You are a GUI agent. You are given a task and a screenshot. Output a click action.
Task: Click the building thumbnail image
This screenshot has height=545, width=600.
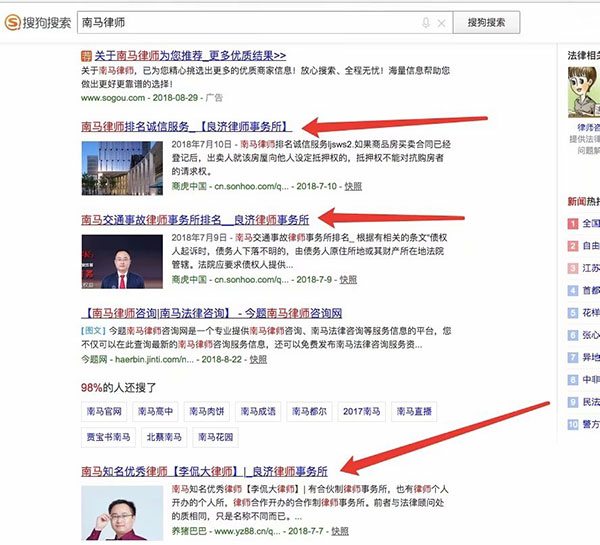point(122,168)
